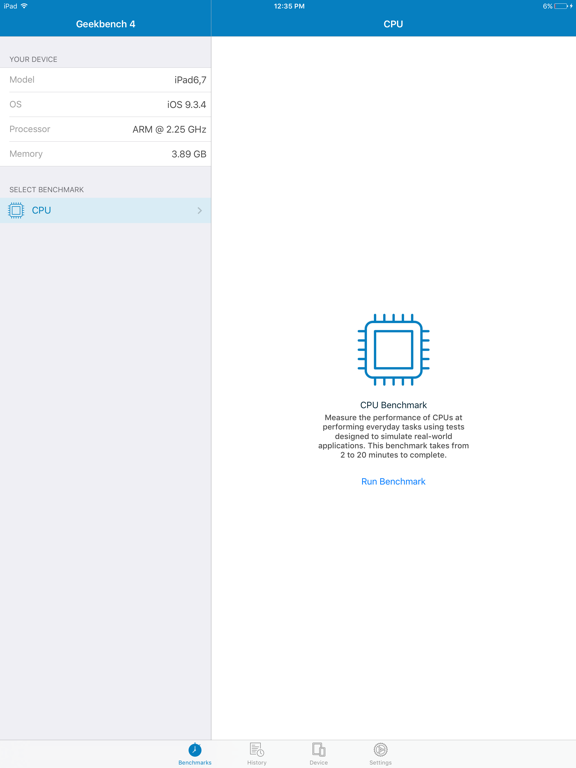Tap the iPad carrier label
576x768 pixels.
pos(10,6)
